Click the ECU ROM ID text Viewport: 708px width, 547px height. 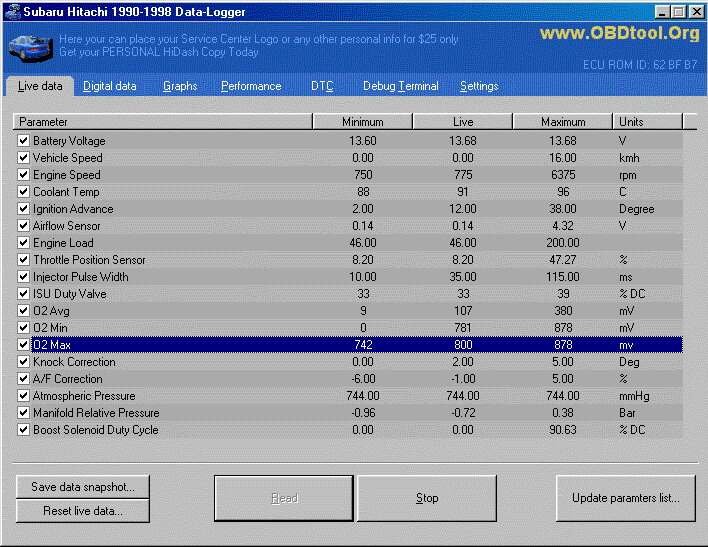pyautogui.click(x=640, y=65)
